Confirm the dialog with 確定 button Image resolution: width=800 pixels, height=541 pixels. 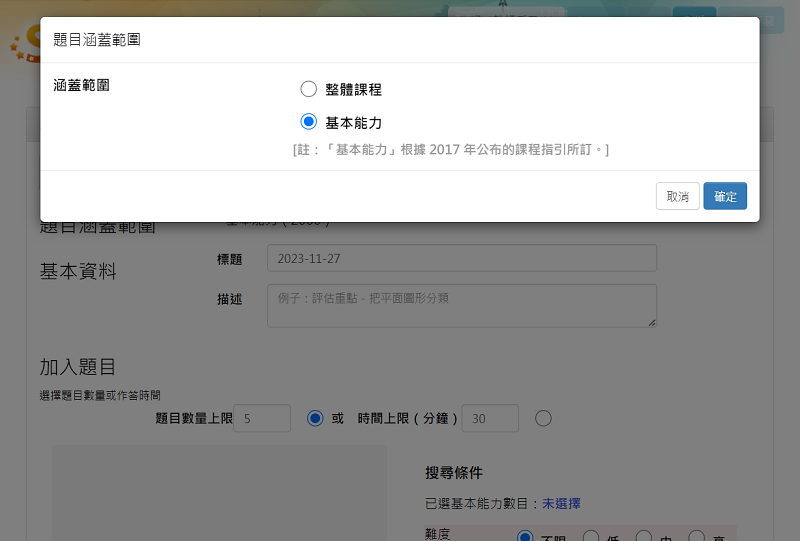pyautogui.click(x=724, y=196)
